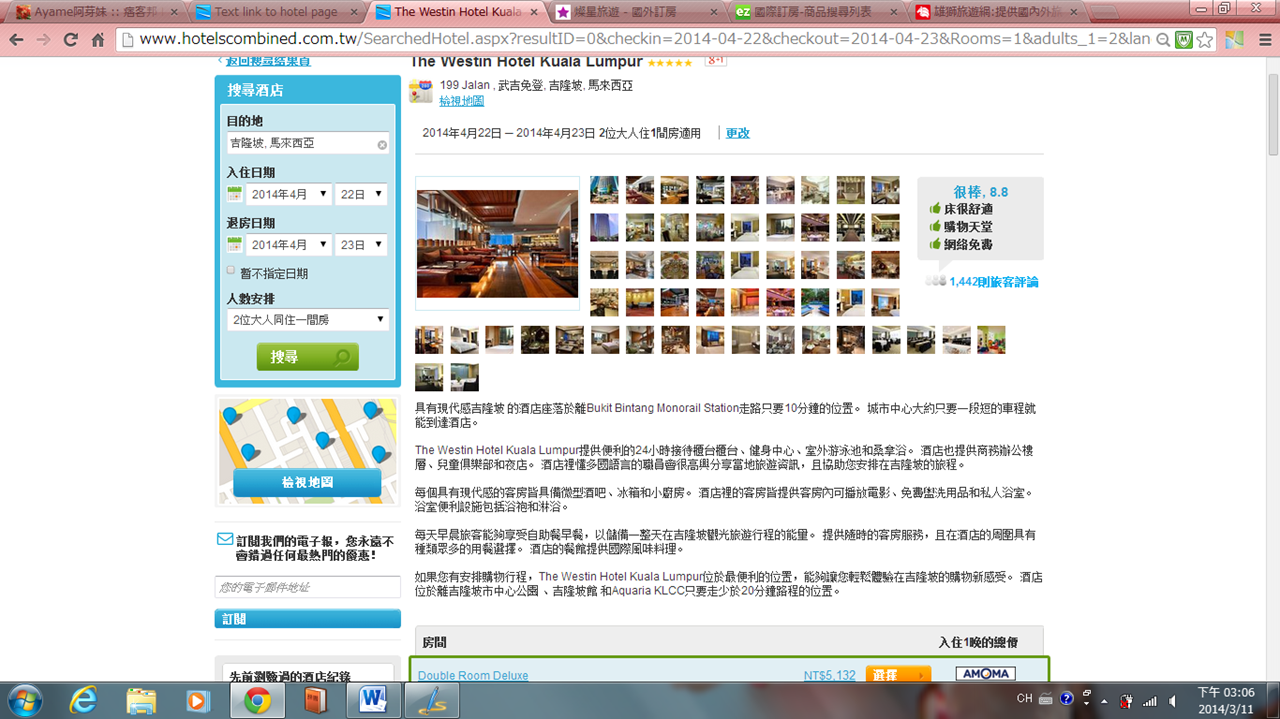Click the CH language indicator in tray
Screen dimensions: 1280x719
[1024, 698]
